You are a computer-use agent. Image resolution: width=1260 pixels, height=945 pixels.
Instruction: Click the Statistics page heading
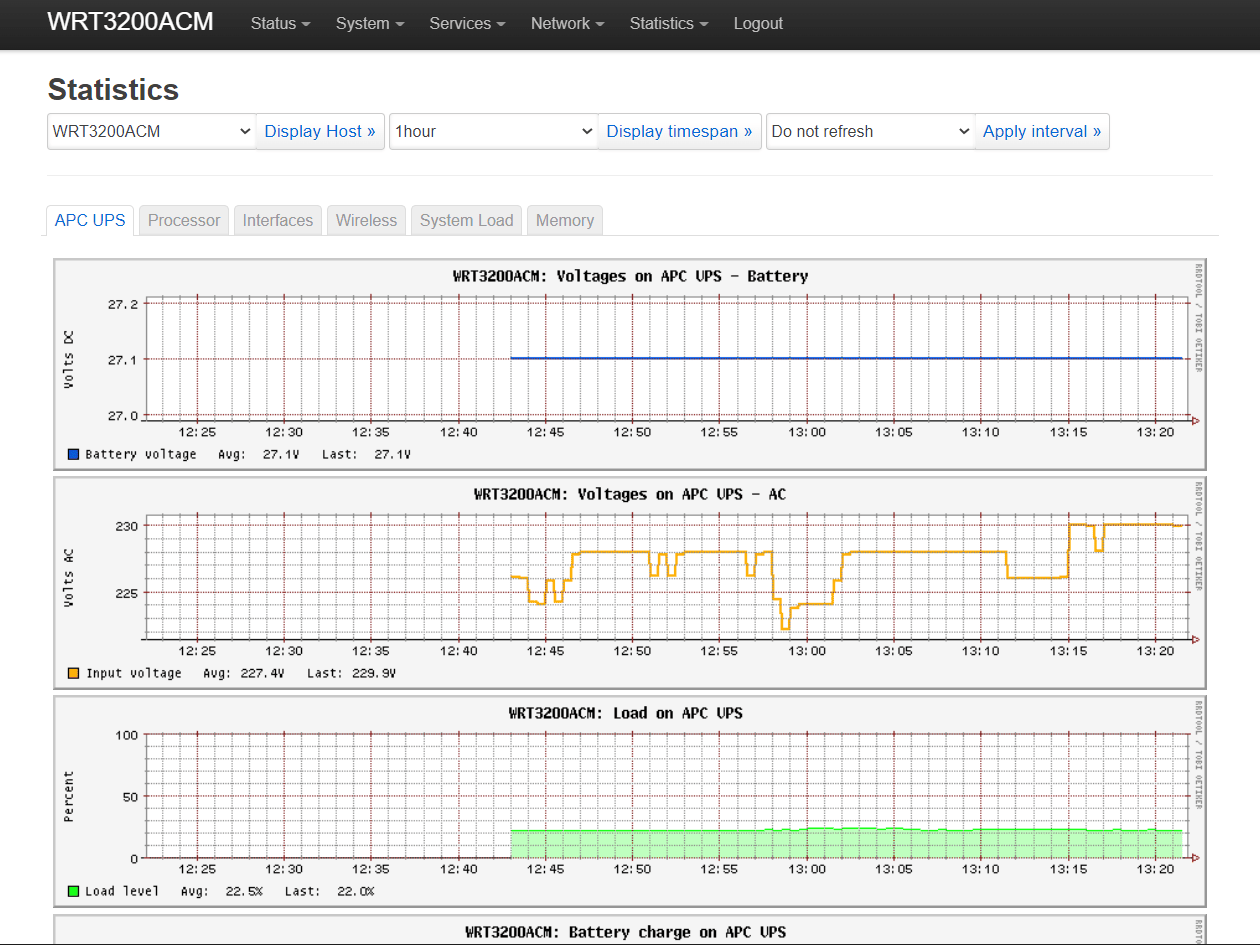pos(113,90)
